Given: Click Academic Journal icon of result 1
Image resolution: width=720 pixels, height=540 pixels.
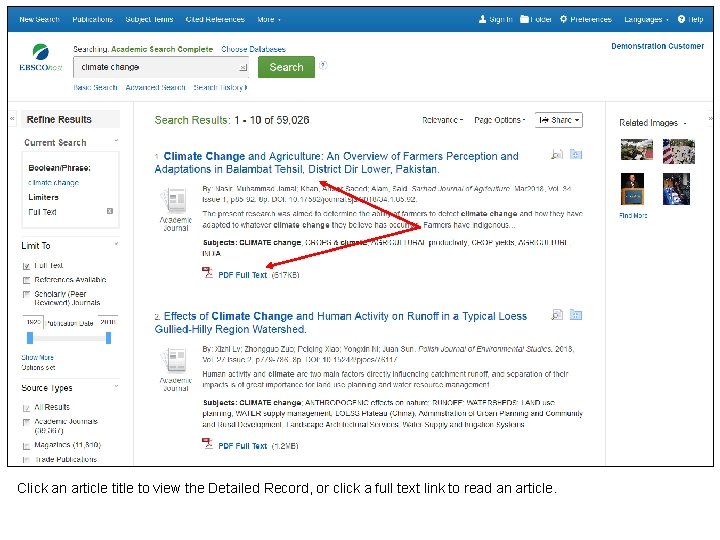Looking at the screenshot, I should click(x=174, y=201).
